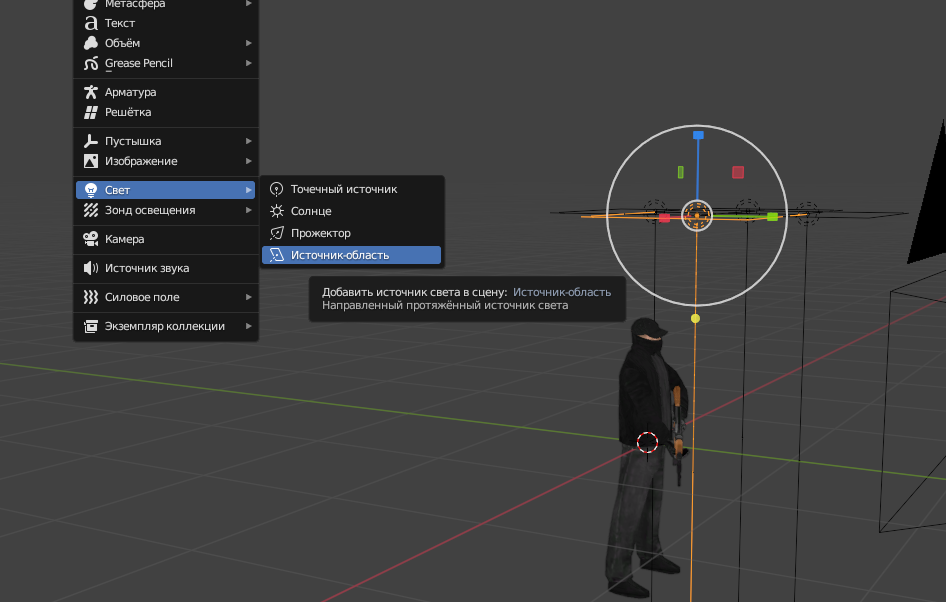Click the Armature icon in menu
This screenshot has height=602, width=946.
coord(91,92)
